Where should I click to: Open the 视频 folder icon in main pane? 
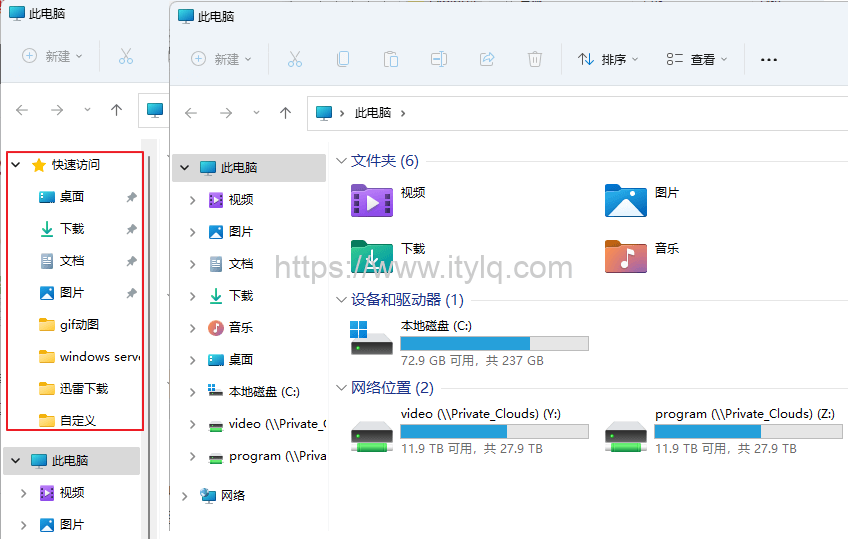pos(372,200)
